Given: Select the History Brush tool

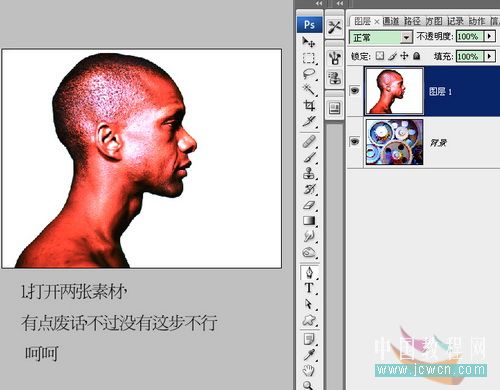Looking at the screenshot, I should click(x=309, y=189).
